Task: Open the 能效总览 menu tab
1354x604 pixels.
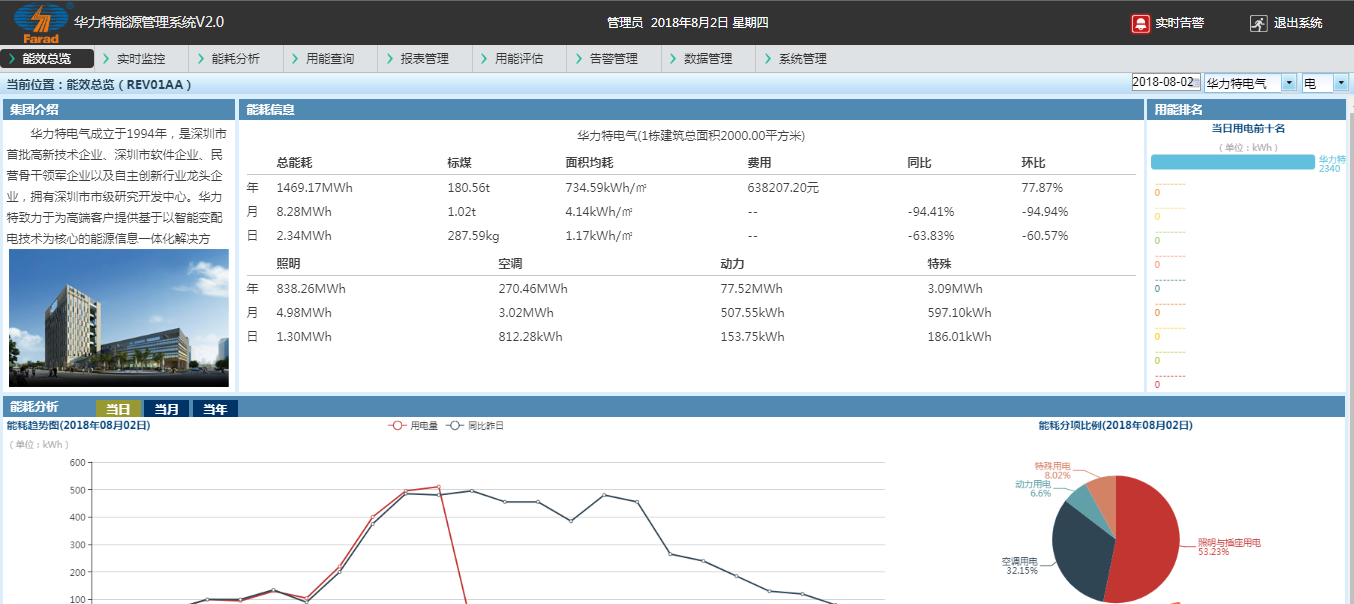Action: (47, 59)
